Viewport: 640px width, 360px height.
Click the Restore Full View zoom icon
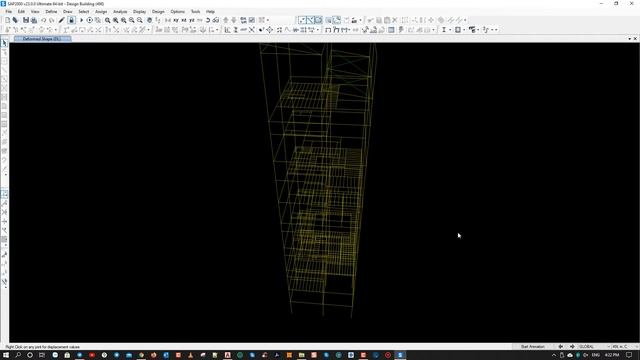(116, 20)
